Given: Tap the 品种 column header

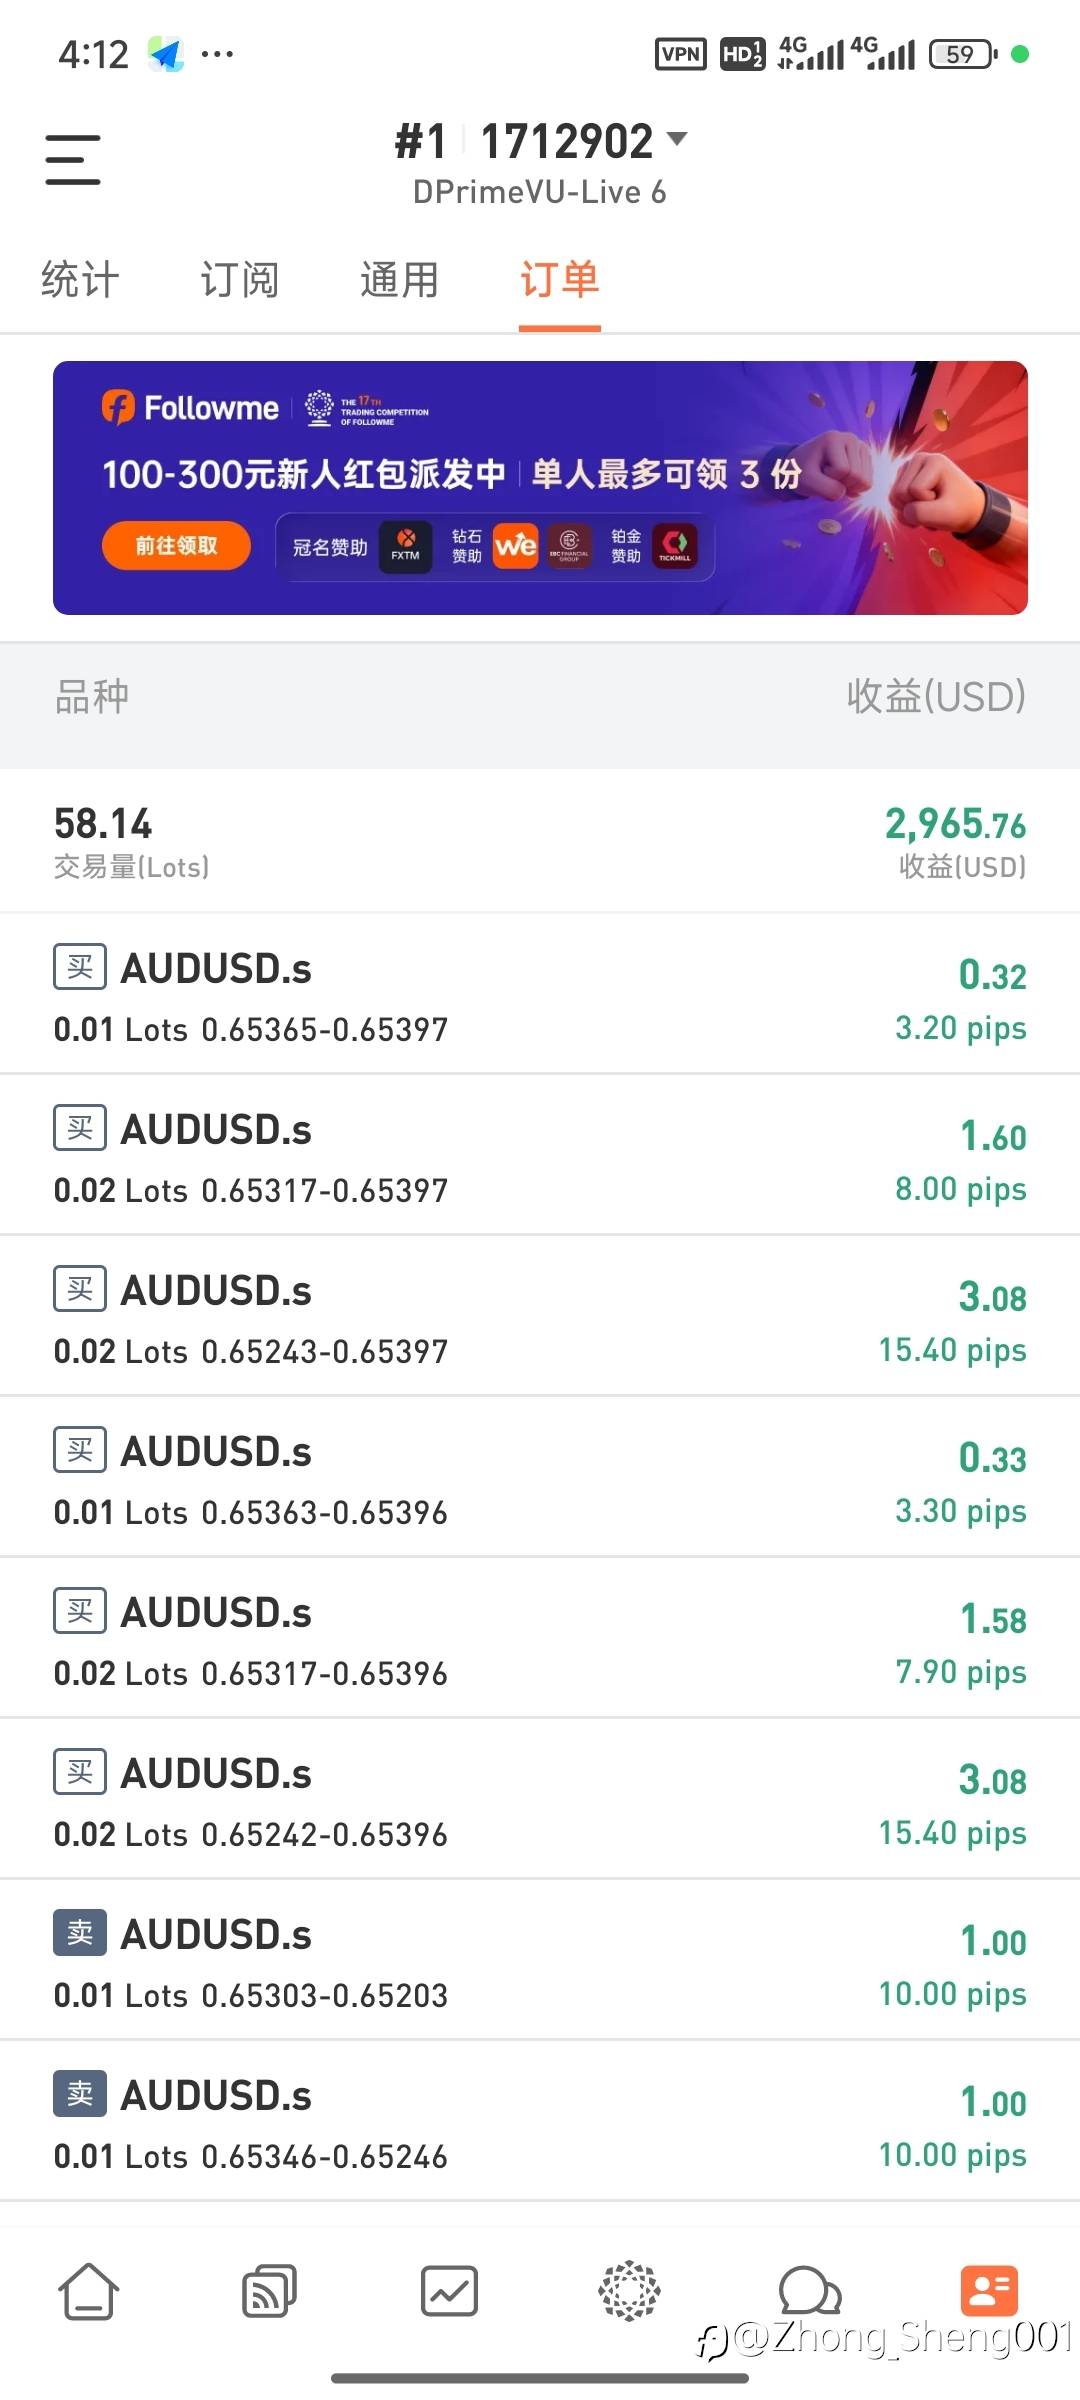Looking at the screenshot, I should (x=92, y=697).
